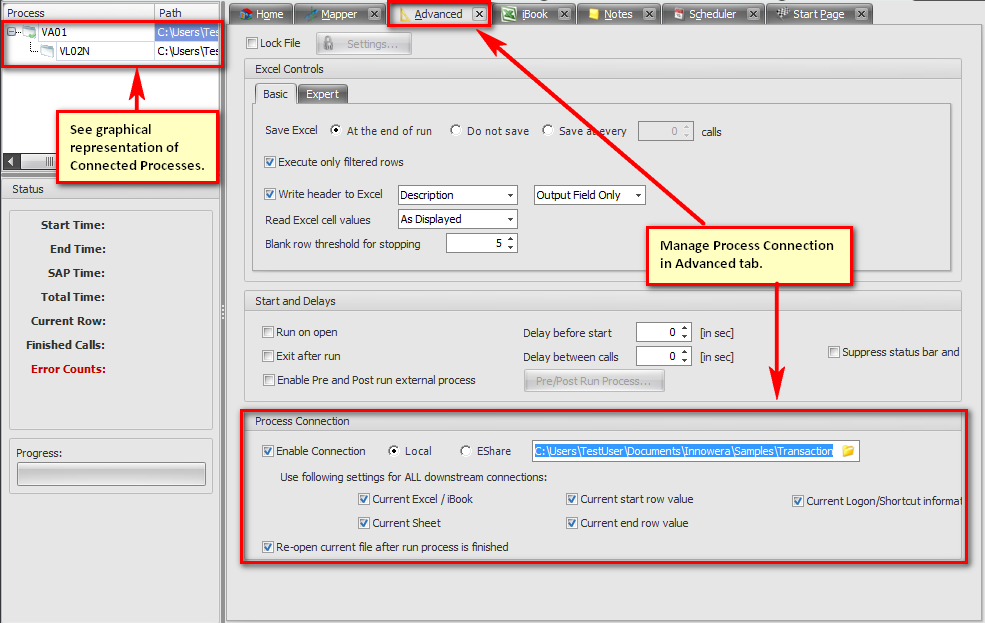Click the folder browse icon beside the file path

tap(848, 451)
